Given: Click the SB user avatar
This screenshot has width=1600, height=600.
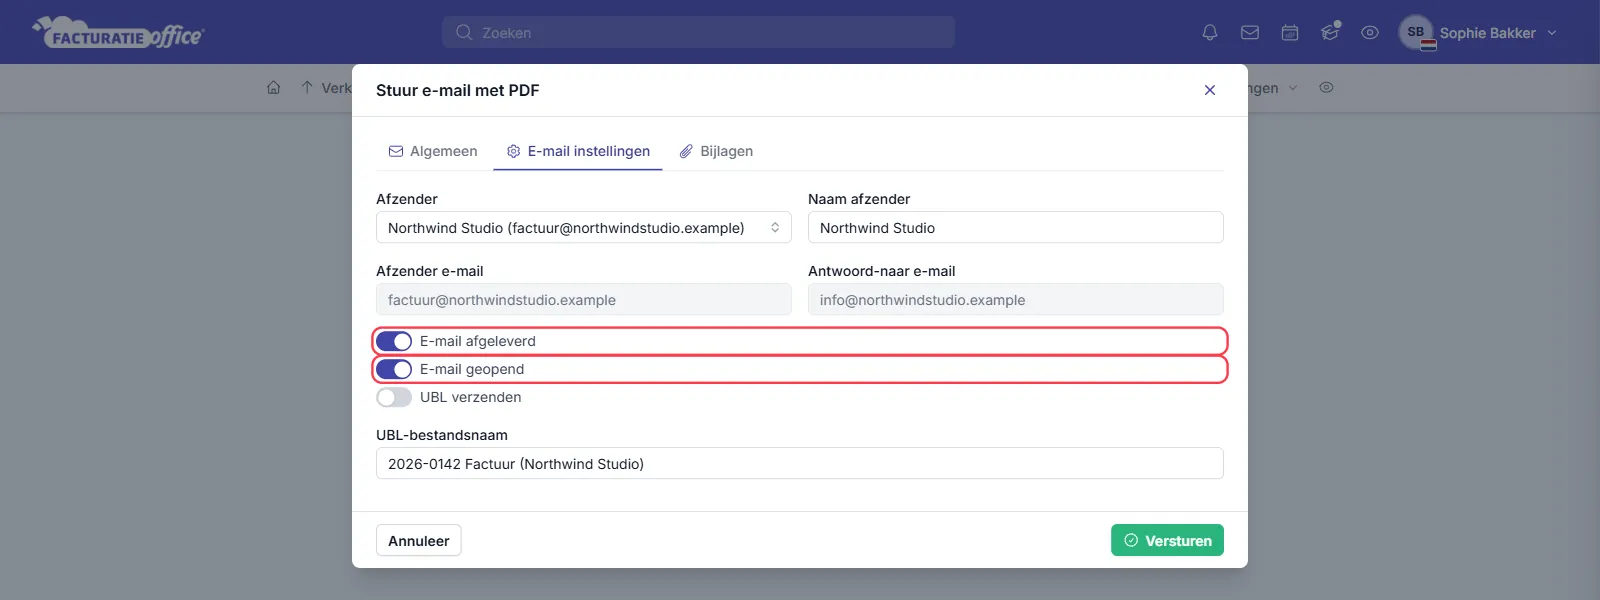Looking at the screenshot, I should (1416, 32).
